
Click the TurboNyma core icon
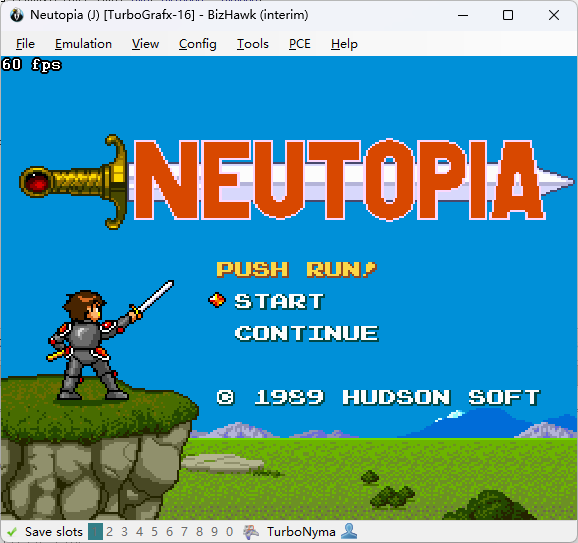(x=251, y=532)
